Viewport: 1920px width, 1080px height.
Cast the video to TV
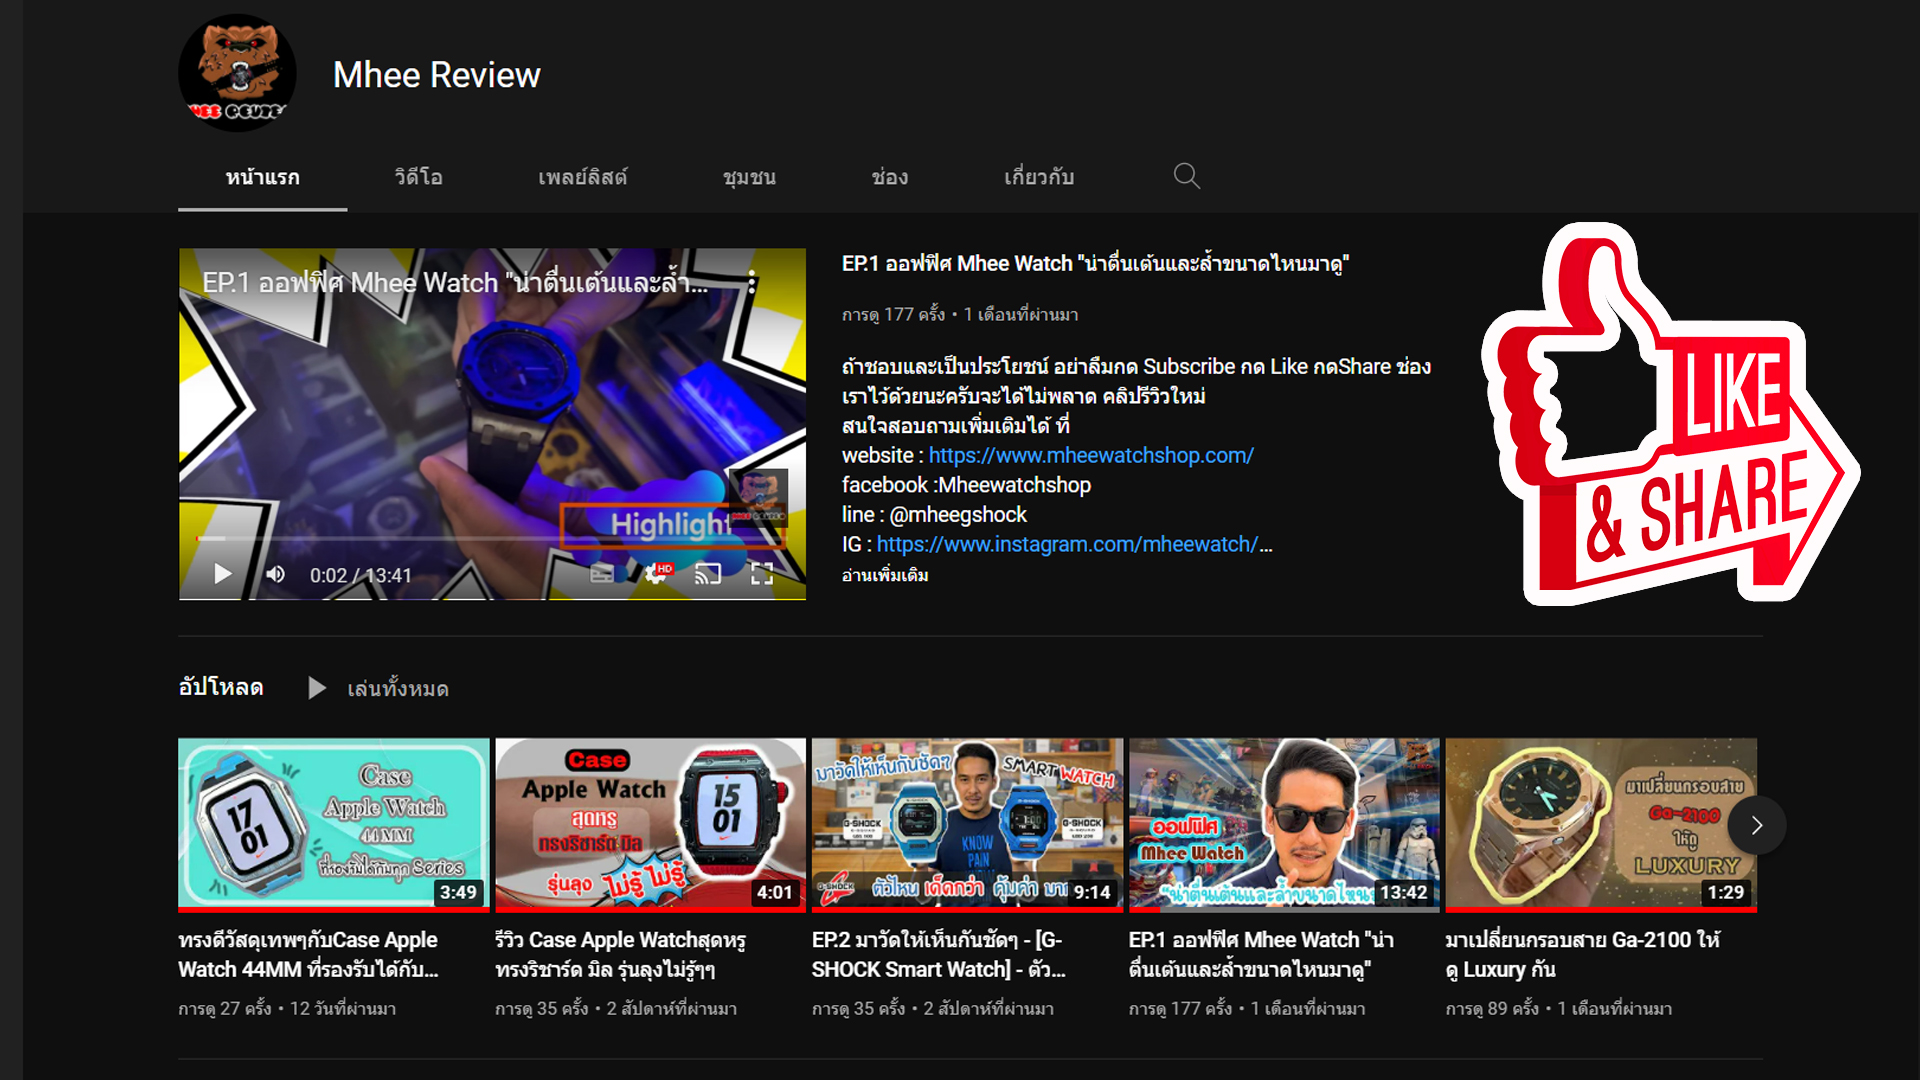pos(708,574)
